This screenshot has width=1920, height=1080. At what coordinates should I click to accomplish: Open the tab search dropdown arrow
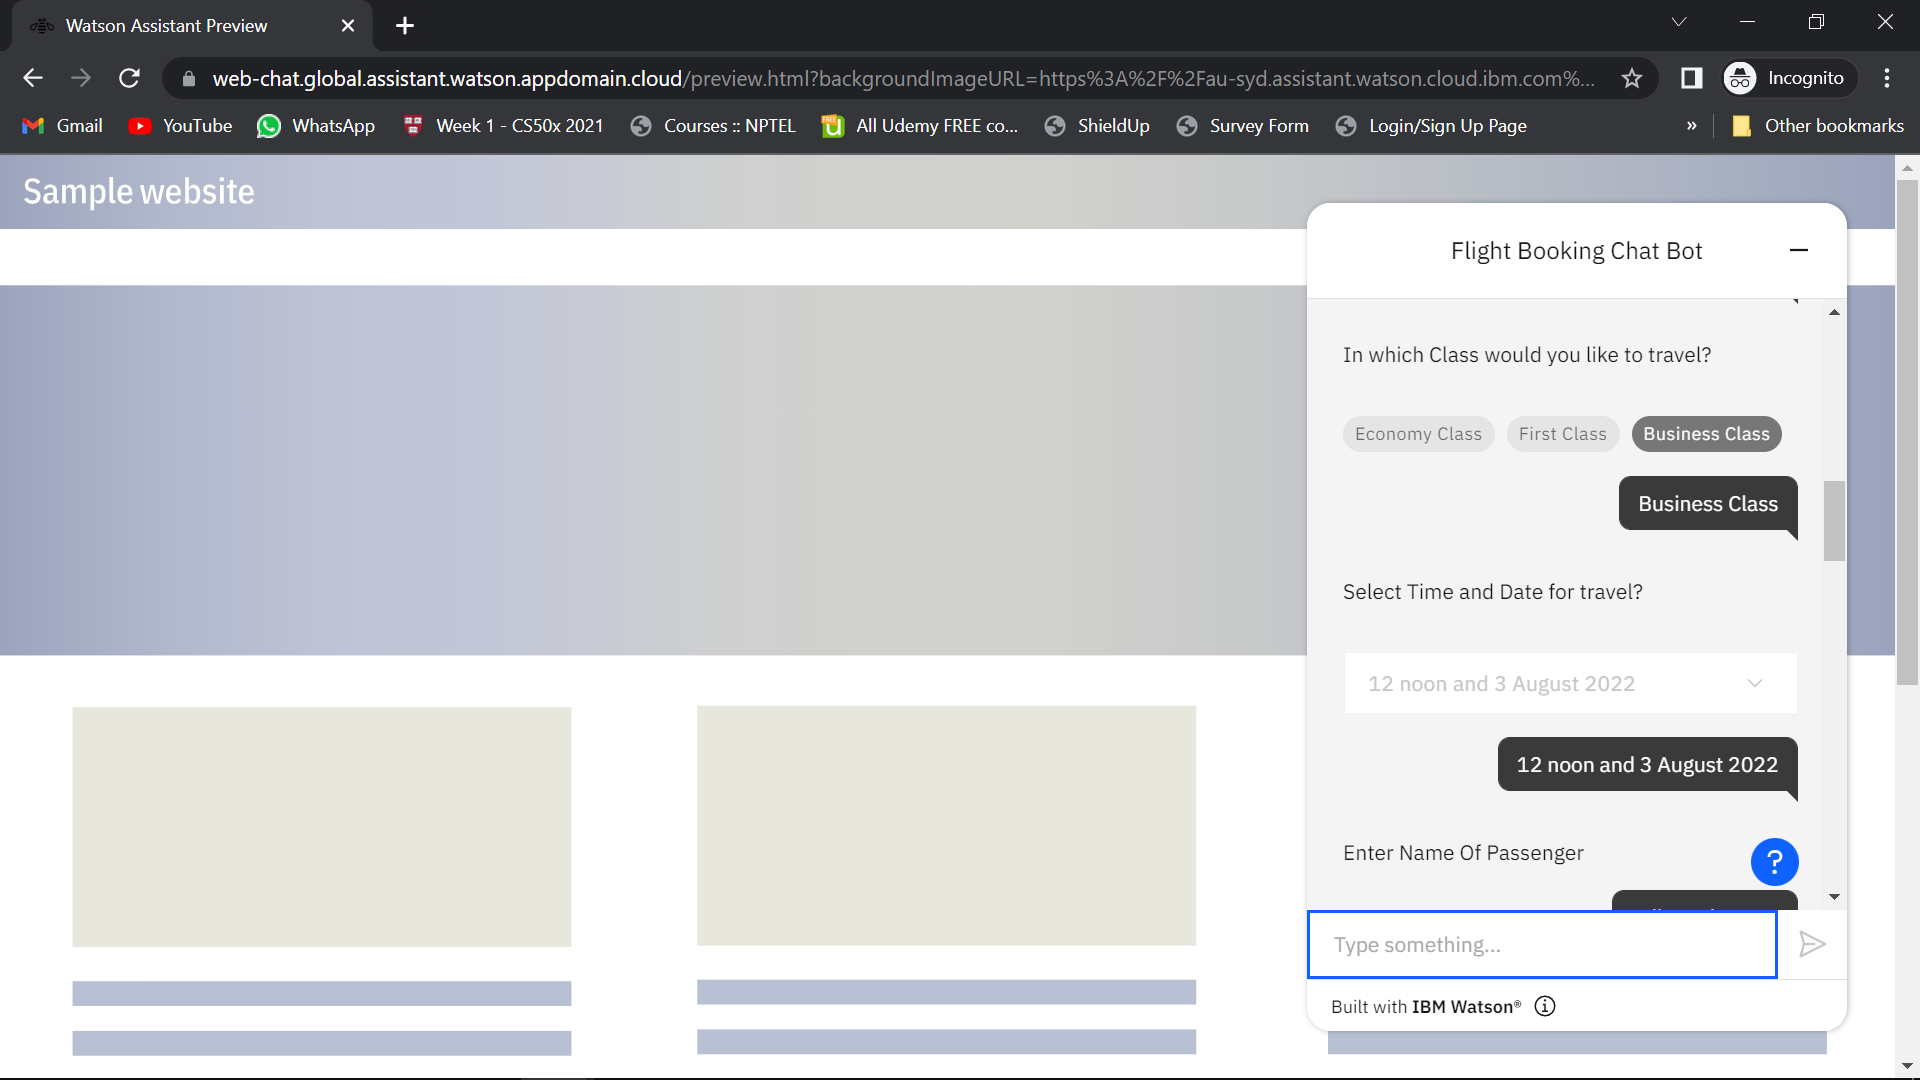tap(1679, 22)
